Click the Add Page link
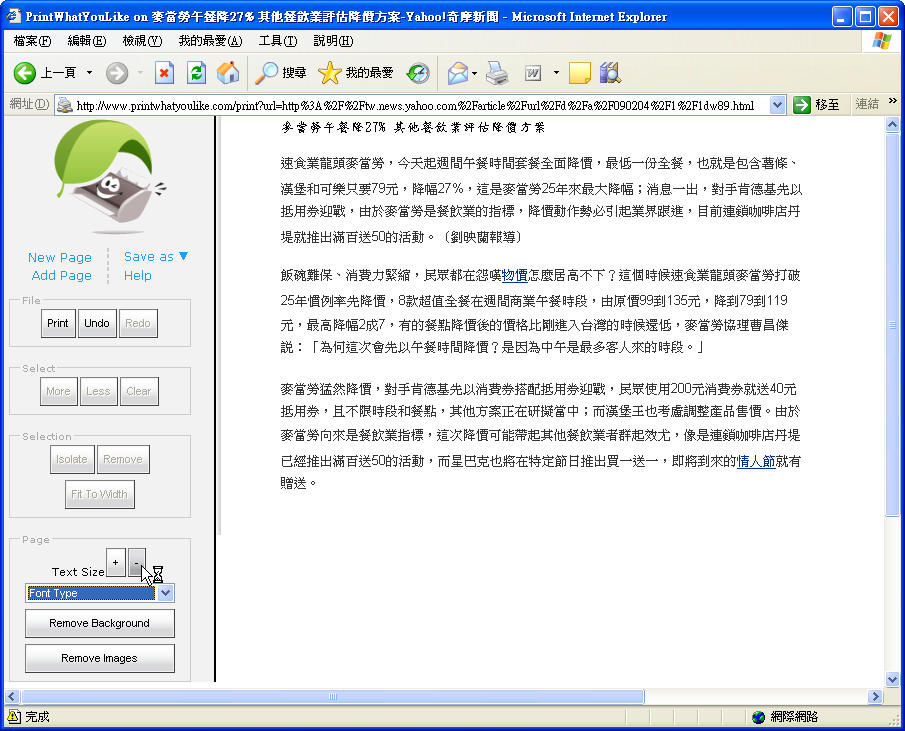 pyautogui.click(x=62, y=275)
